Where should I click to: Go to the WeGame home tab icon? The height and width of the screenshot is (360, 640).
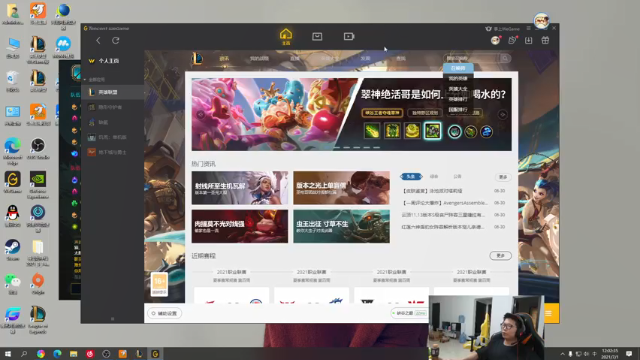286,36
